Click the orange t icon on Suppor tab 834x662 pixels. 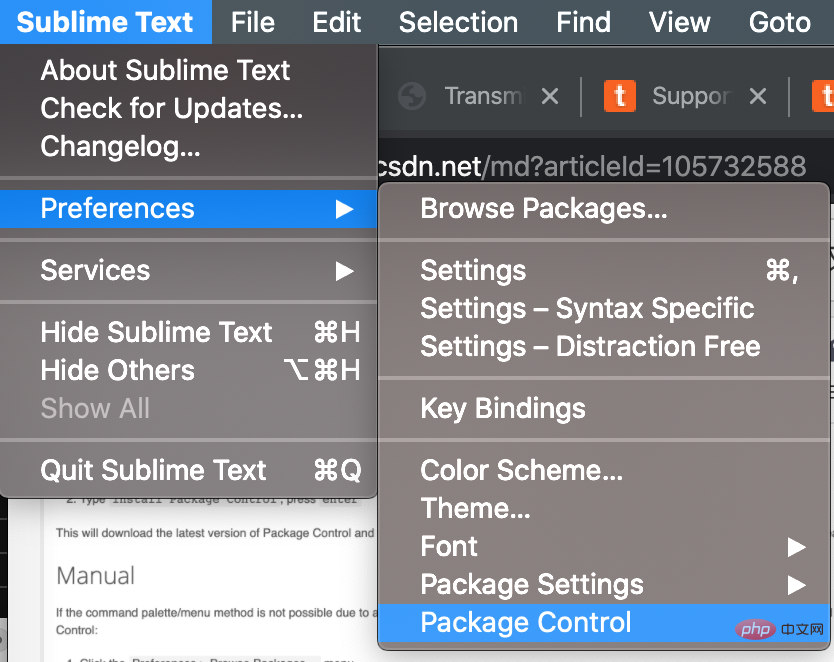[620, 96]
